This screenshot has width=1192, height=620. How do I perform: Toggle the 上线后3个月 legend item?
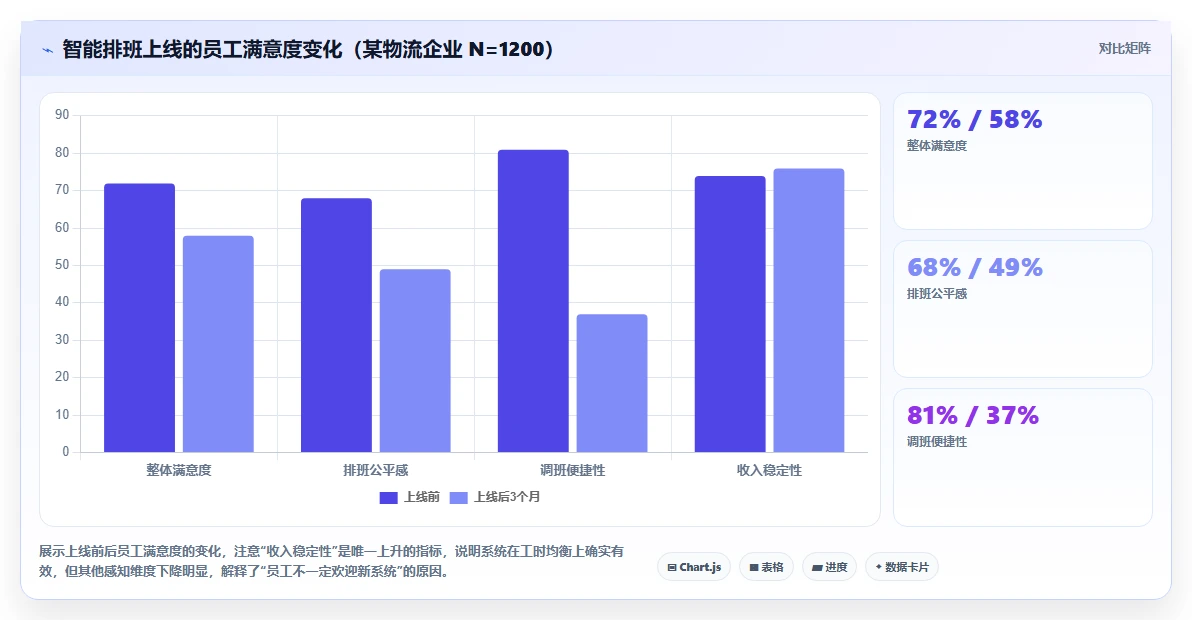(x=495, y=497)
